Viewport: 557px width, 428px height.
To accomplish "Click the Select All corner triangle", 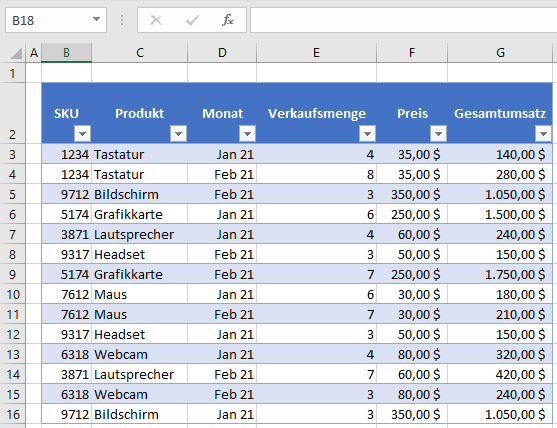I will (16, 53).
